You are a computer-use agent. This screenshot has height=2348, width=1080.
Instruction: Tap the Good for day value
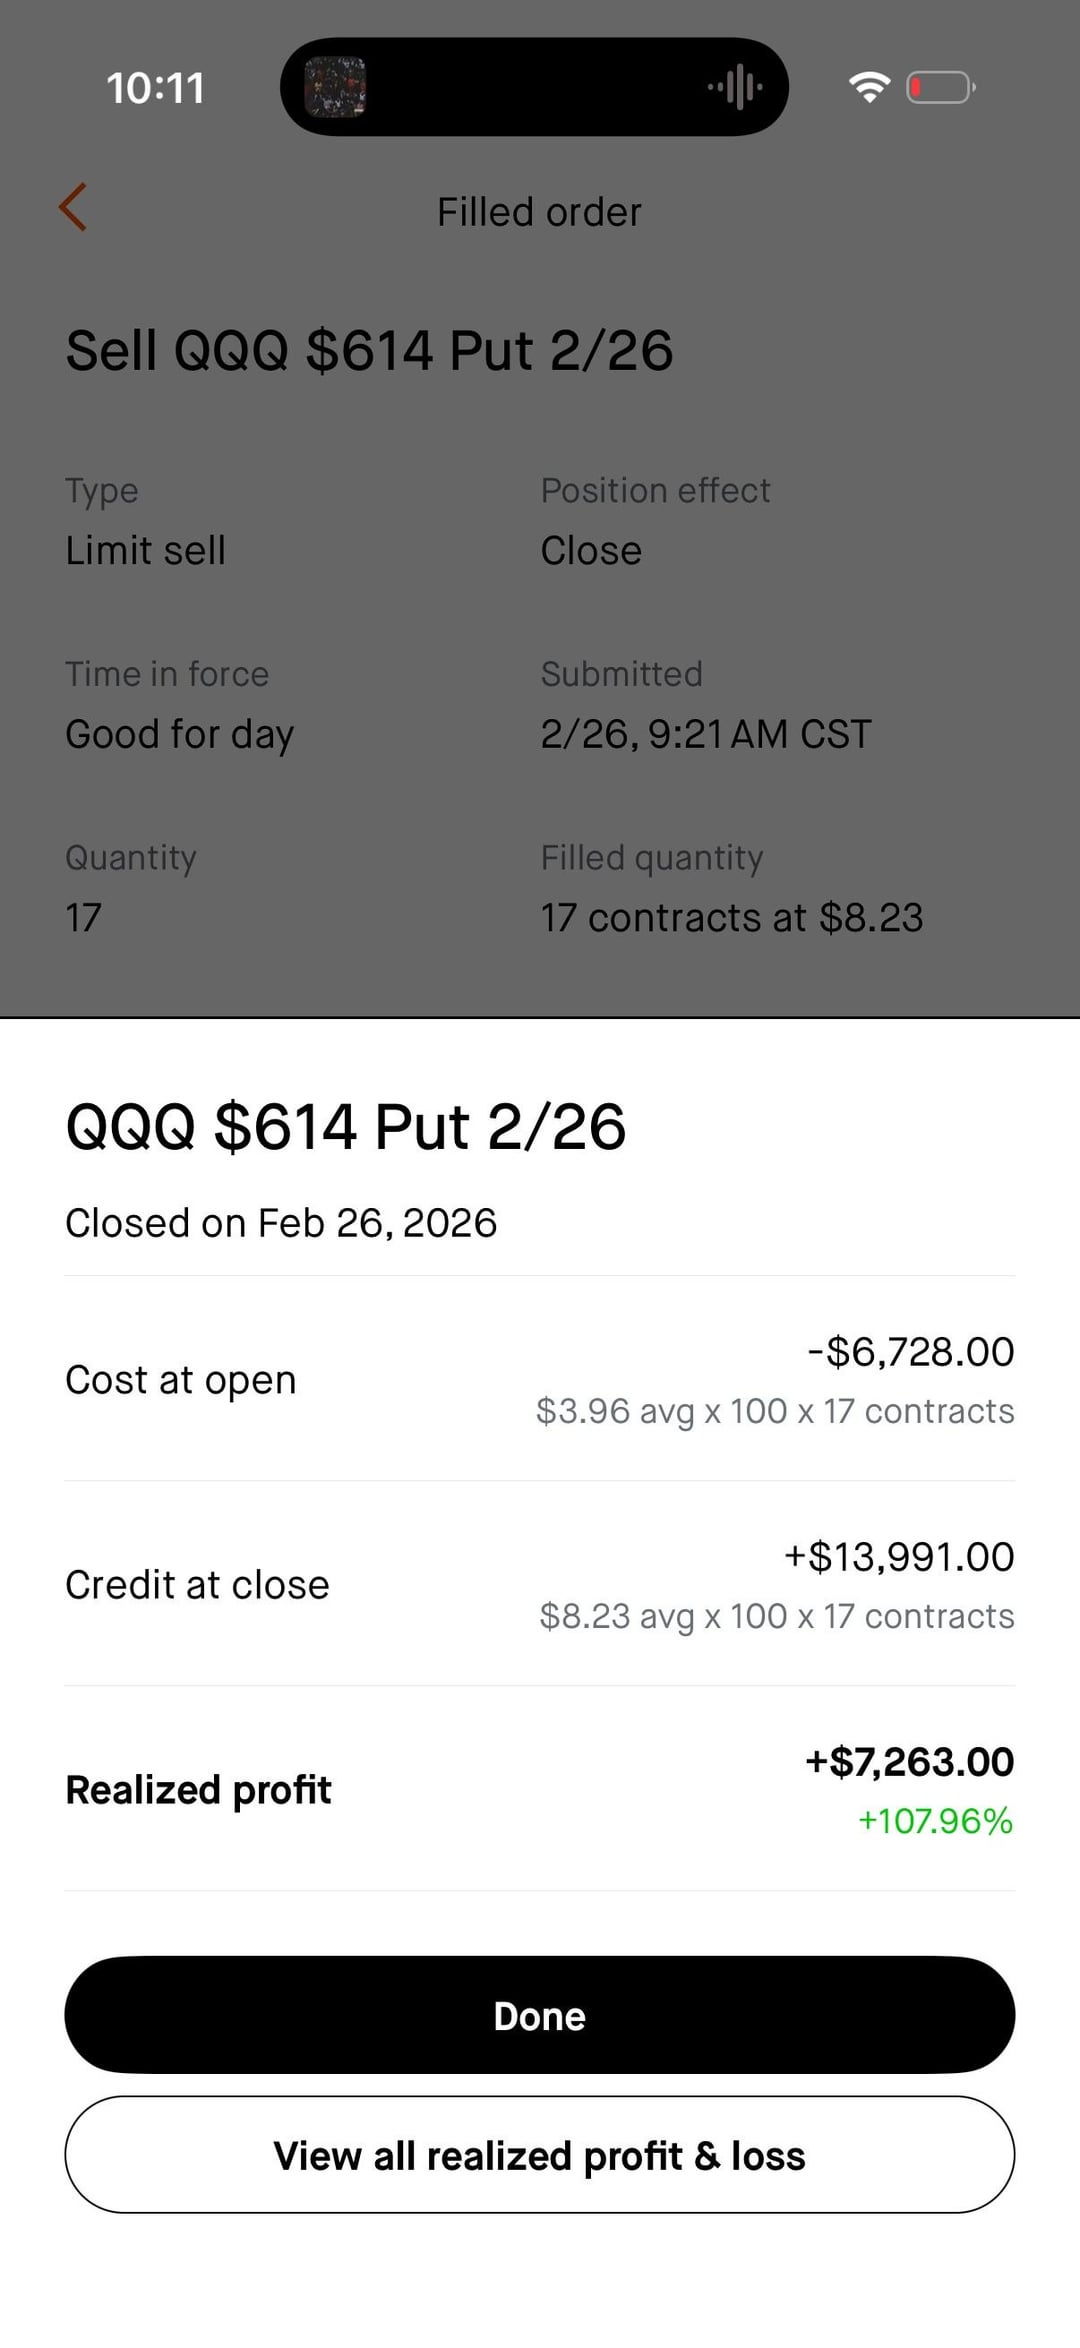pos(180,735)
